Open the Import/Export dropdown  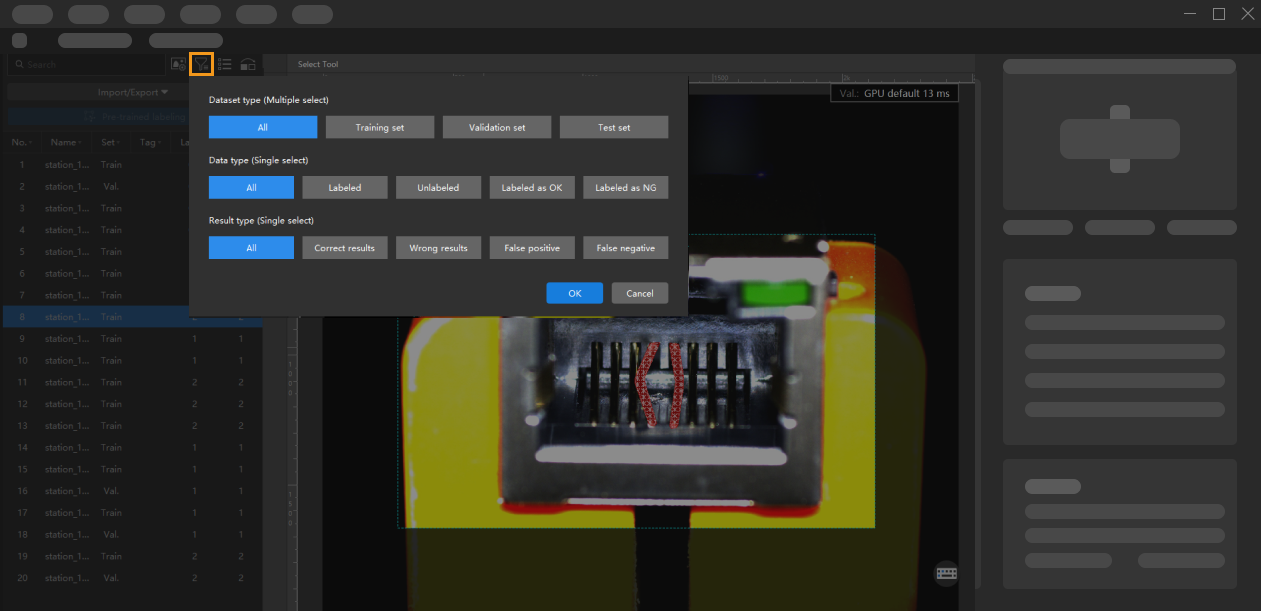(133, 92)
